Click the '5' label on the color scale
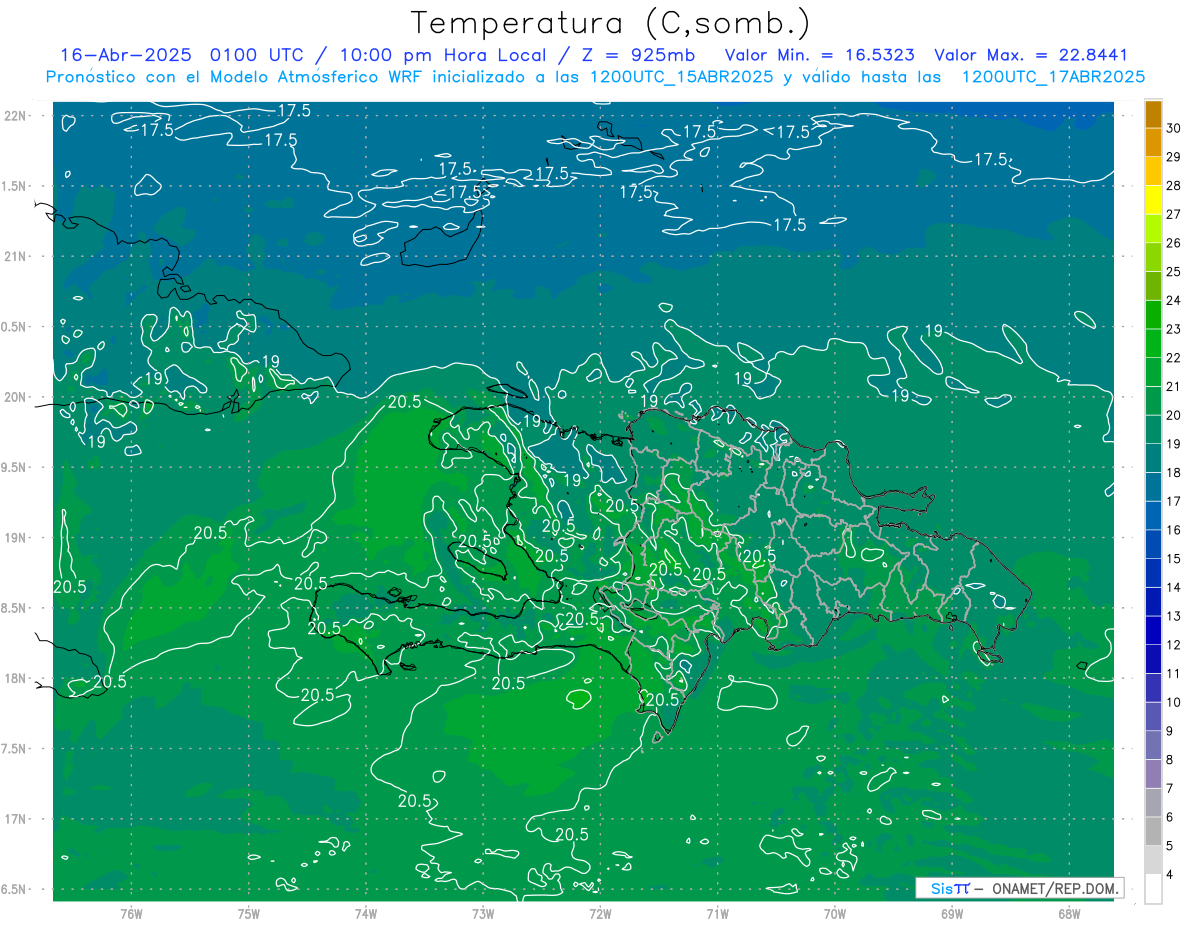This screenshot has height=927, width=1200. pos(1170,847)
